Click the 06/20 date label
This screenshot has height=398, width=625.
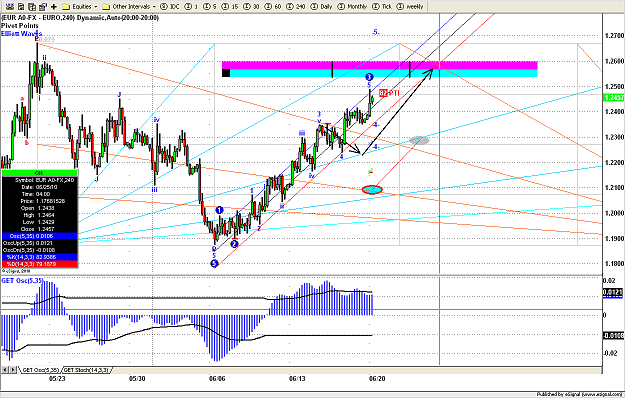[x=377, y=378]
